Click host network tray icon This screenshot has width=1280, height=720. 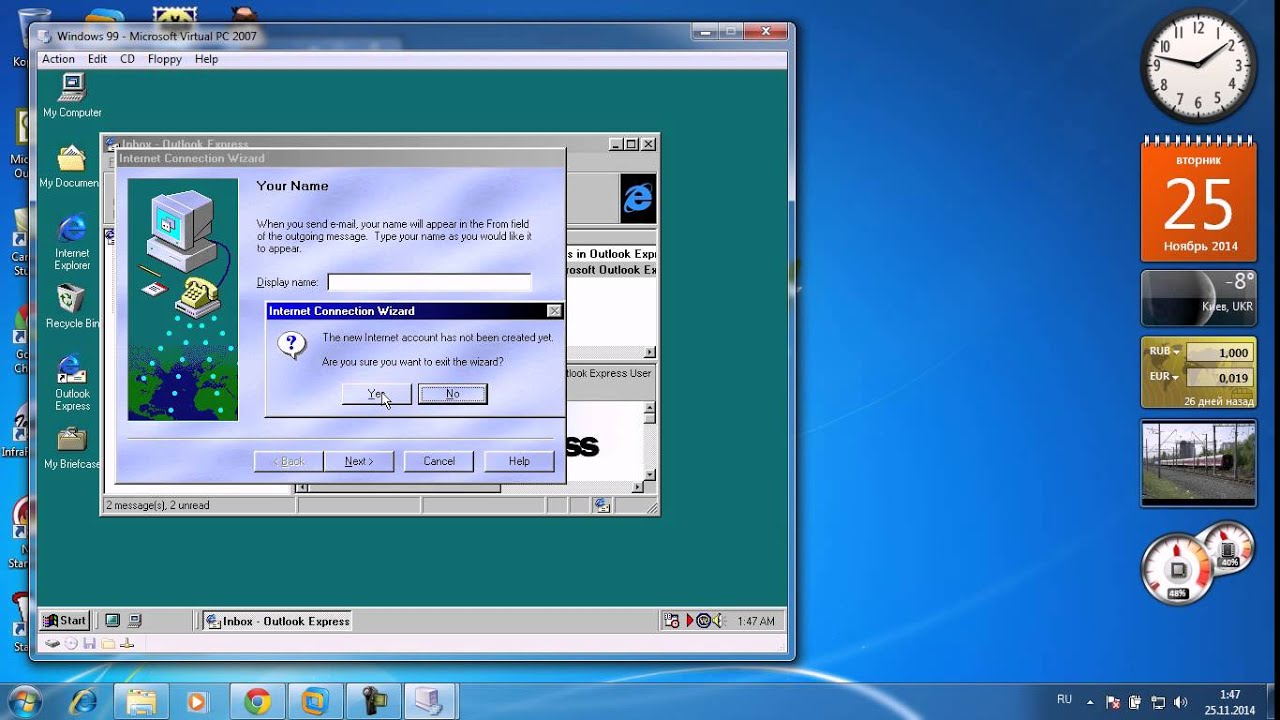pyautogui.click(x=1158, y=703)
